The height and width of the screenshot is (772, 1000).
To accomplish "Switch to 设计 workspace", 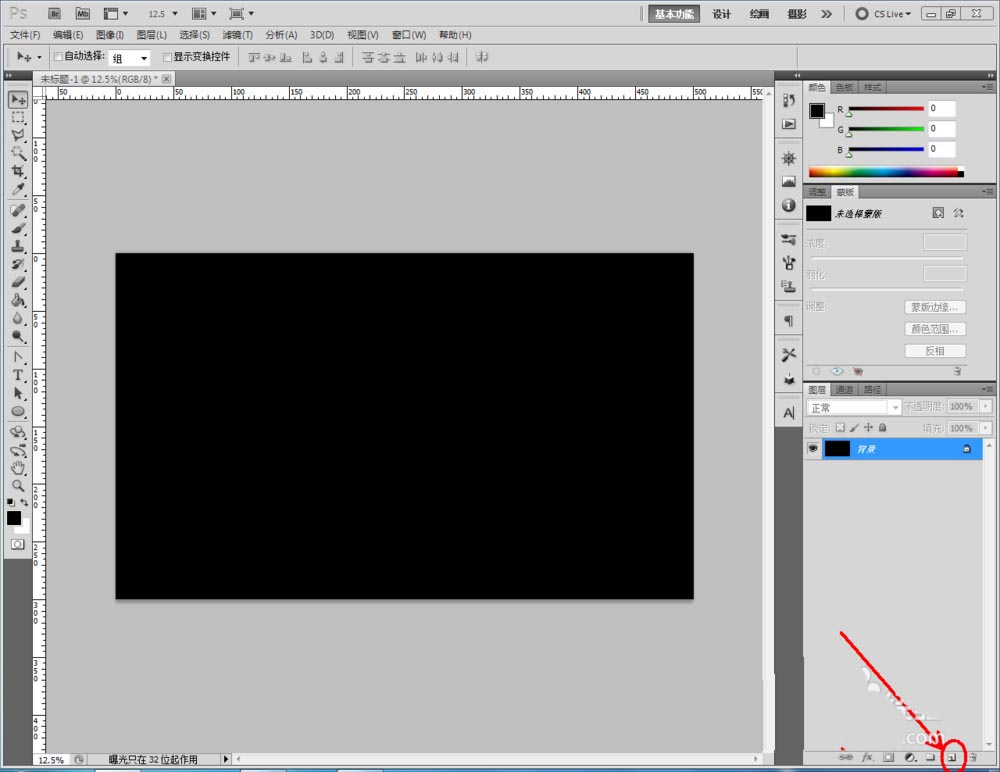I will click(721, 14).
